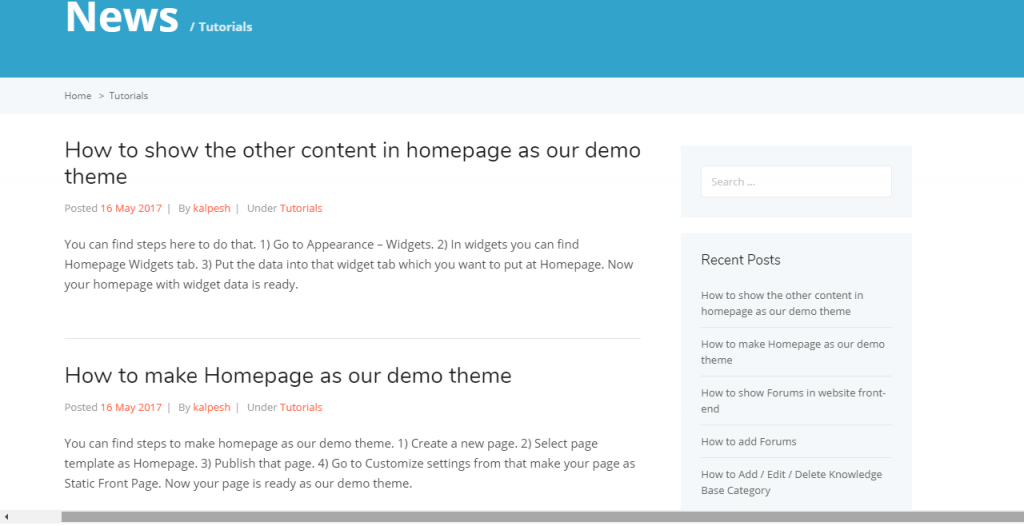Open recent post 'How to Add / Edit / Delete Knowledge Base Category'
This screenshot has height=526, width=1024.
[x=792, y=482]
